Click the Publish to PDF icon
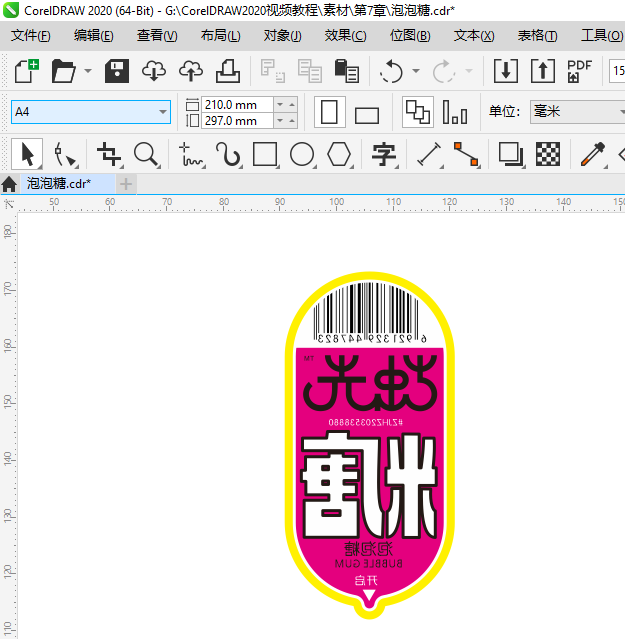This screenshot has height=639, width=625. click(x=579, y=71)
